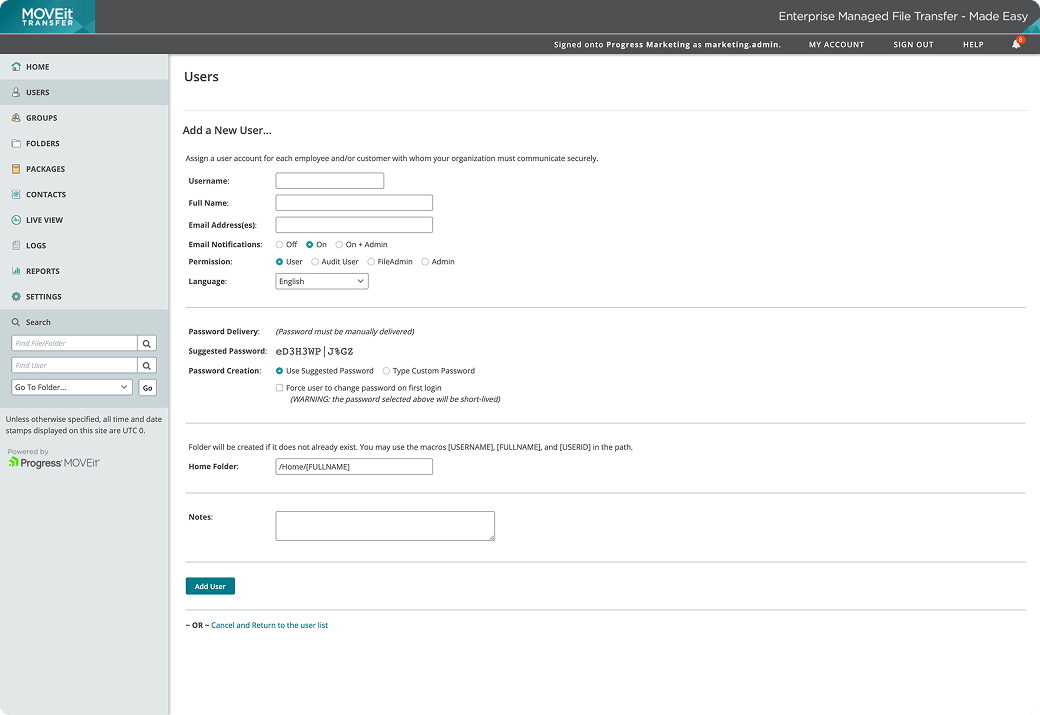Click the Reports chart icon
The height and width of the screenshot is (715, 1040).
[x=16, y=271]
